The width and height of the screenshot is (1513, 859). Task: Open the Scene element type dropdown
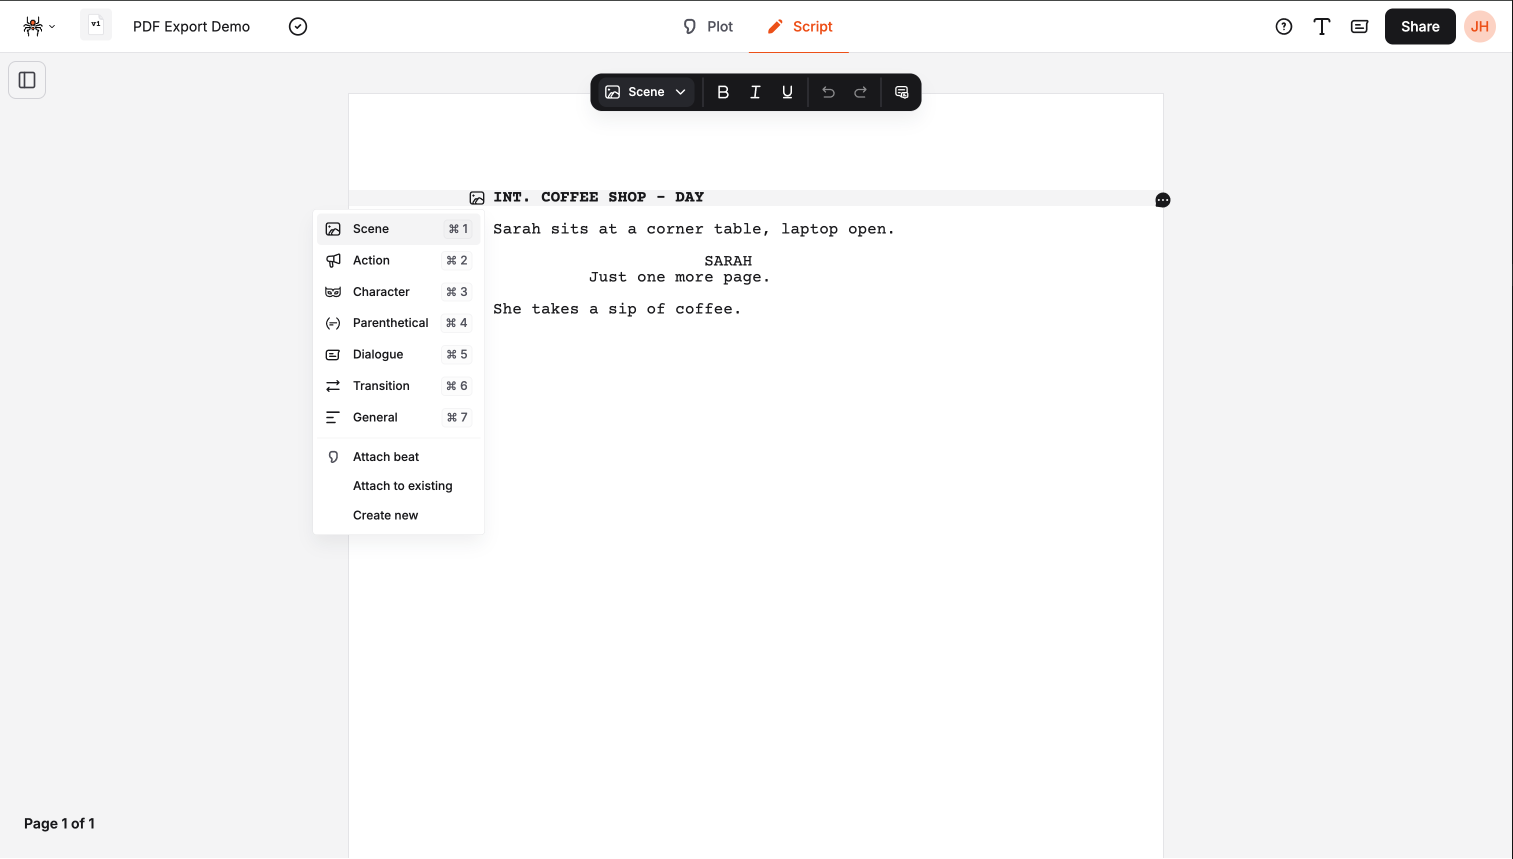tap(644, 92)
